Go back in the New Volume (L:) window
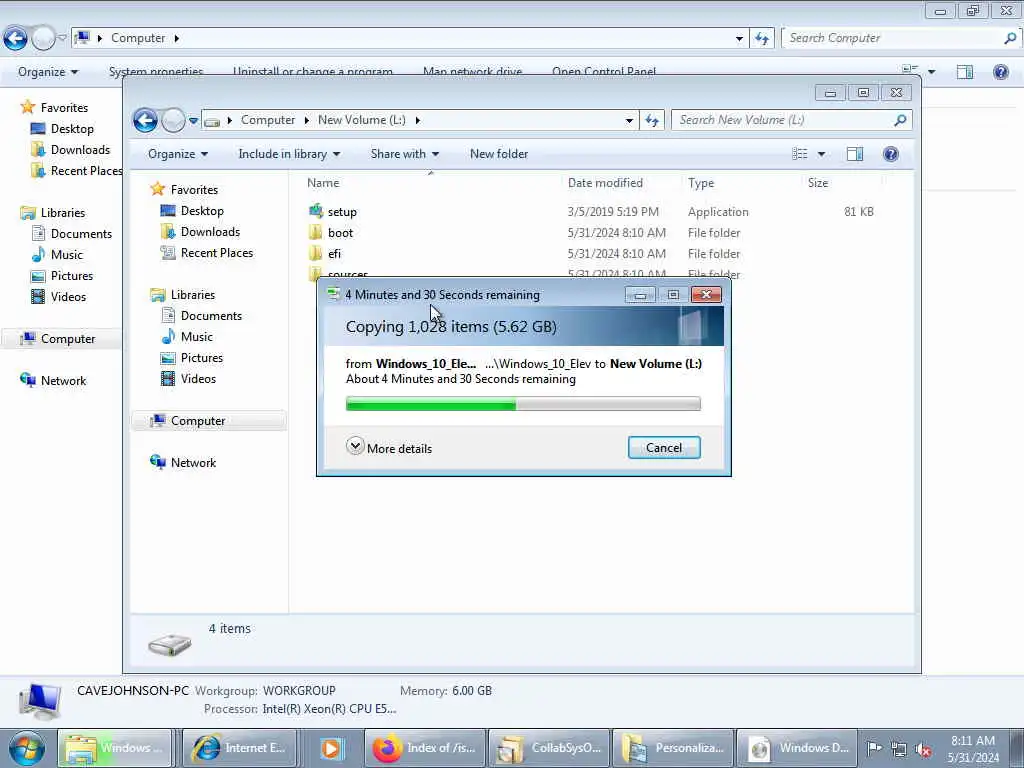Screen dimensions: 1024x768 point(145,120)
